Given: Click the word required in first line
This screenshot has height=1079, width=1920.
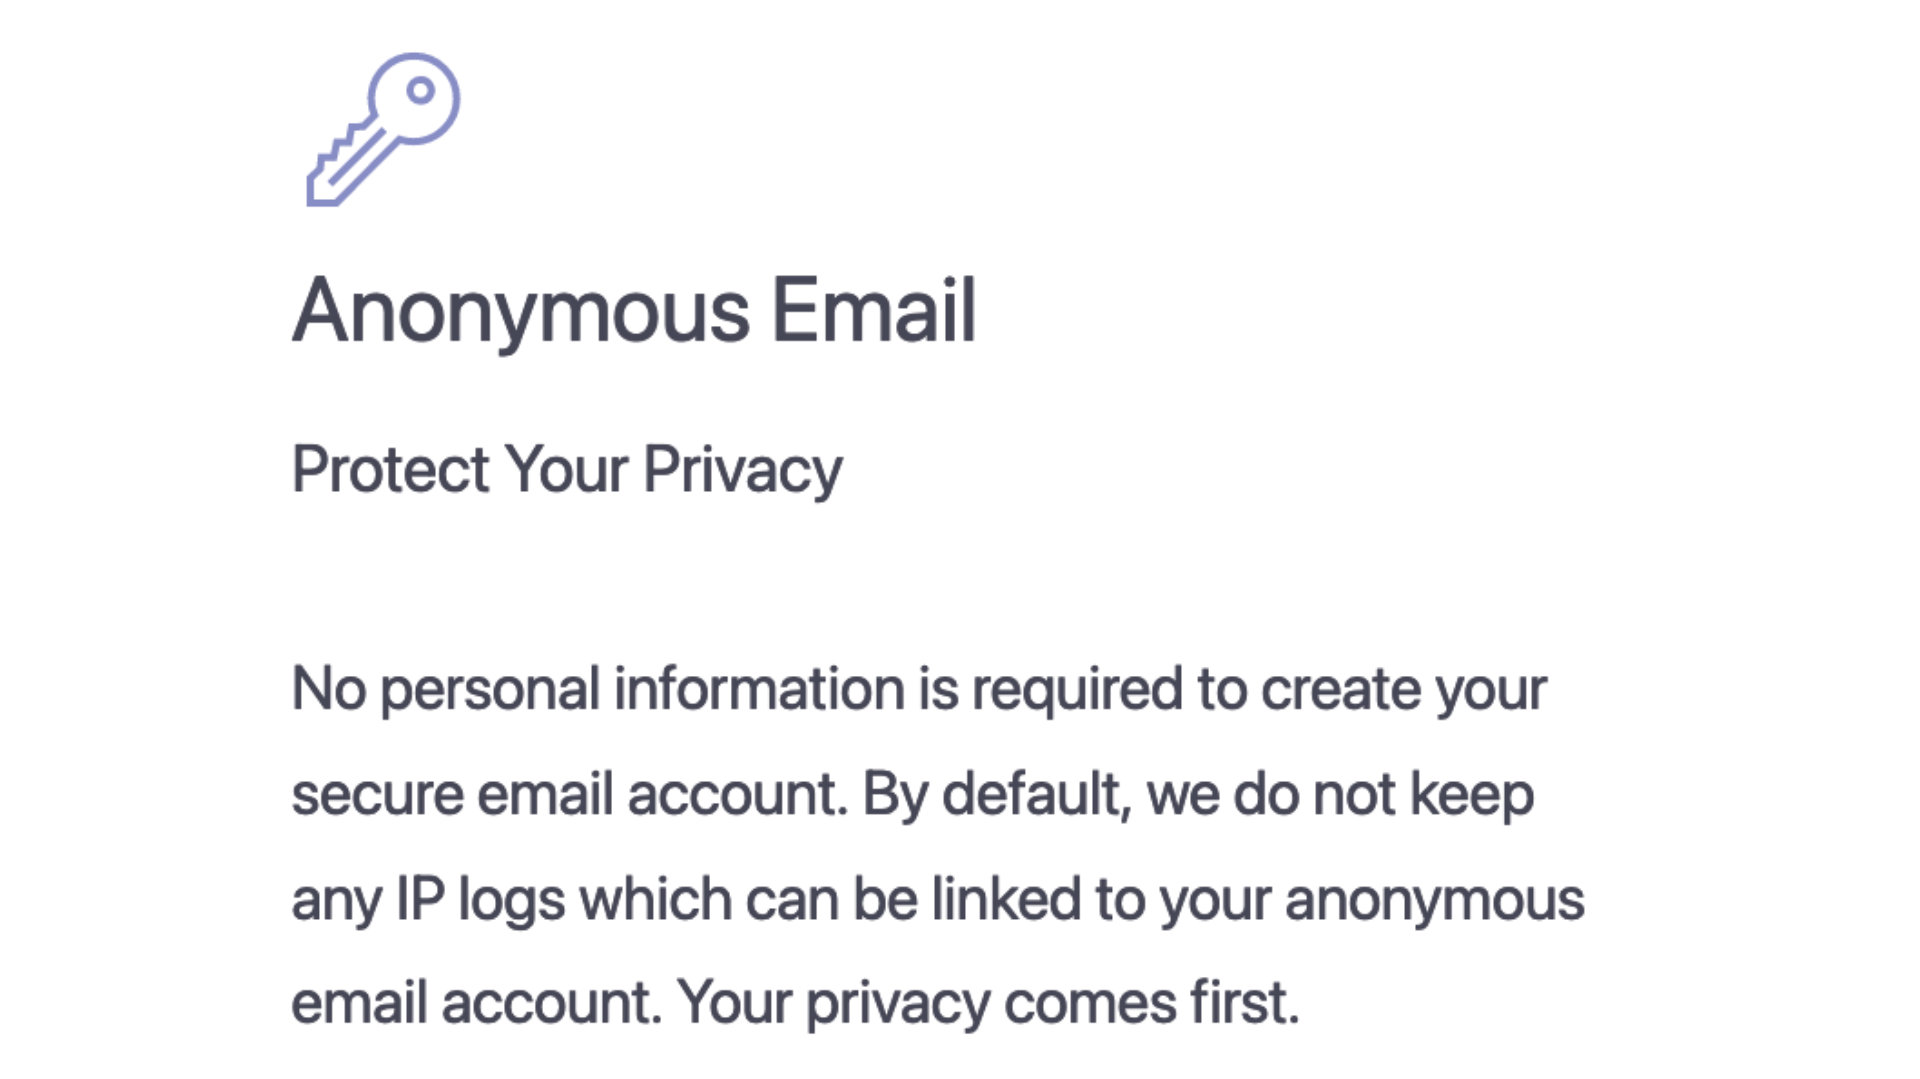Looking at the screenshot, I should [x=1077, y=691].
